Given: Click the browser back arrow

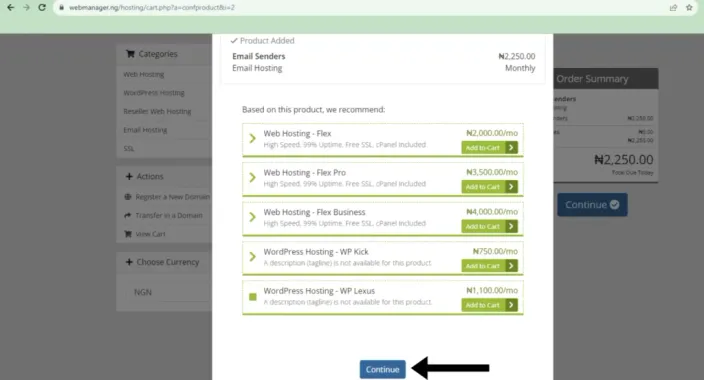Looking at the screenshot, I should (x=10, y=7).
